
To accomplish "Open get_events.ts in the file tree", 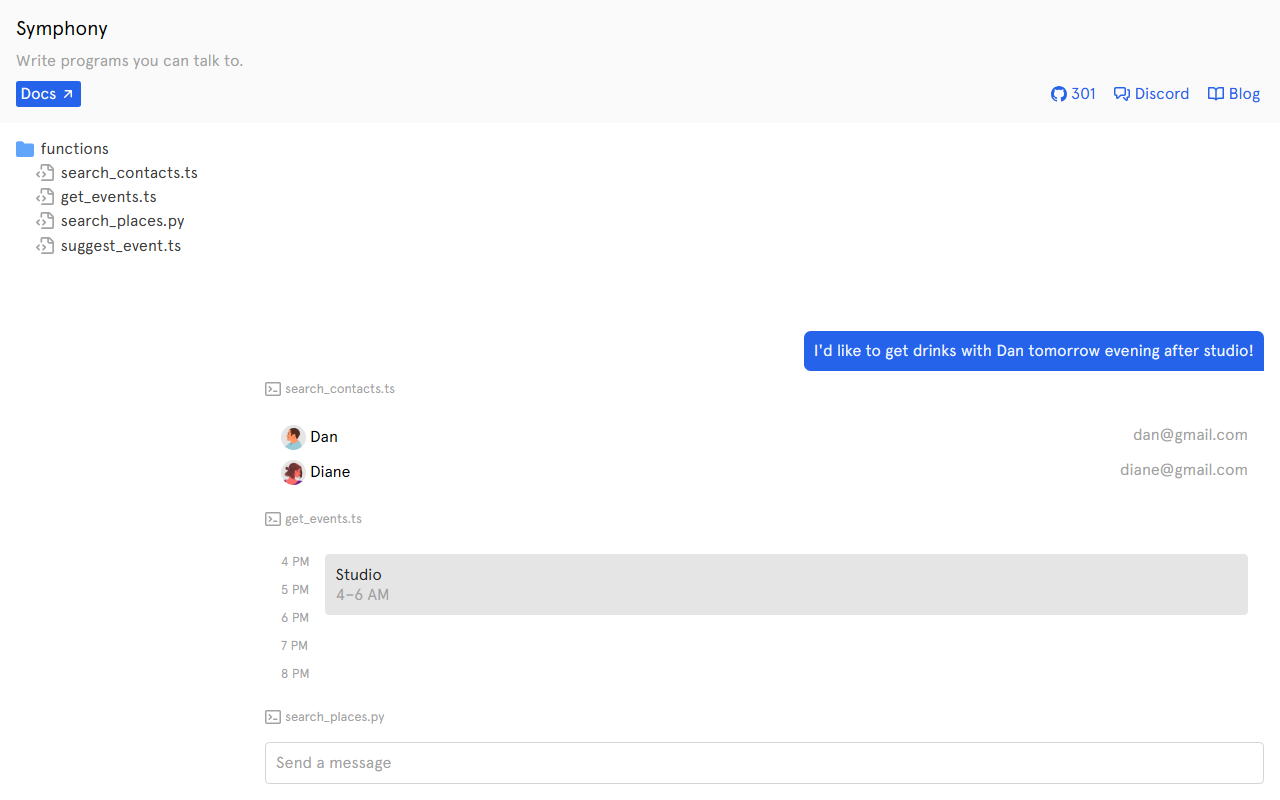I will pos(109,197).
